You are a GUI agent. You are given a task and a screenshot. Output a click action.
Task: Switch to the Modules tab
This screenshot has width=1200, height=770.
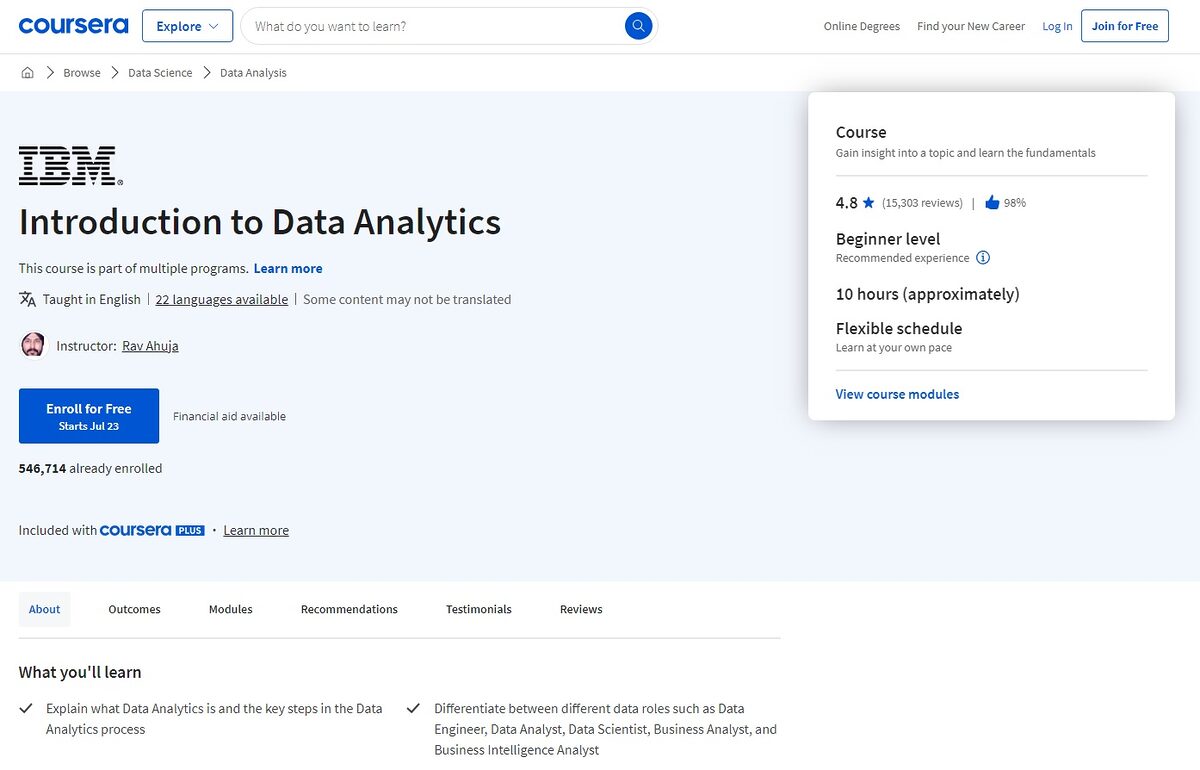click(x=231, y=609)
